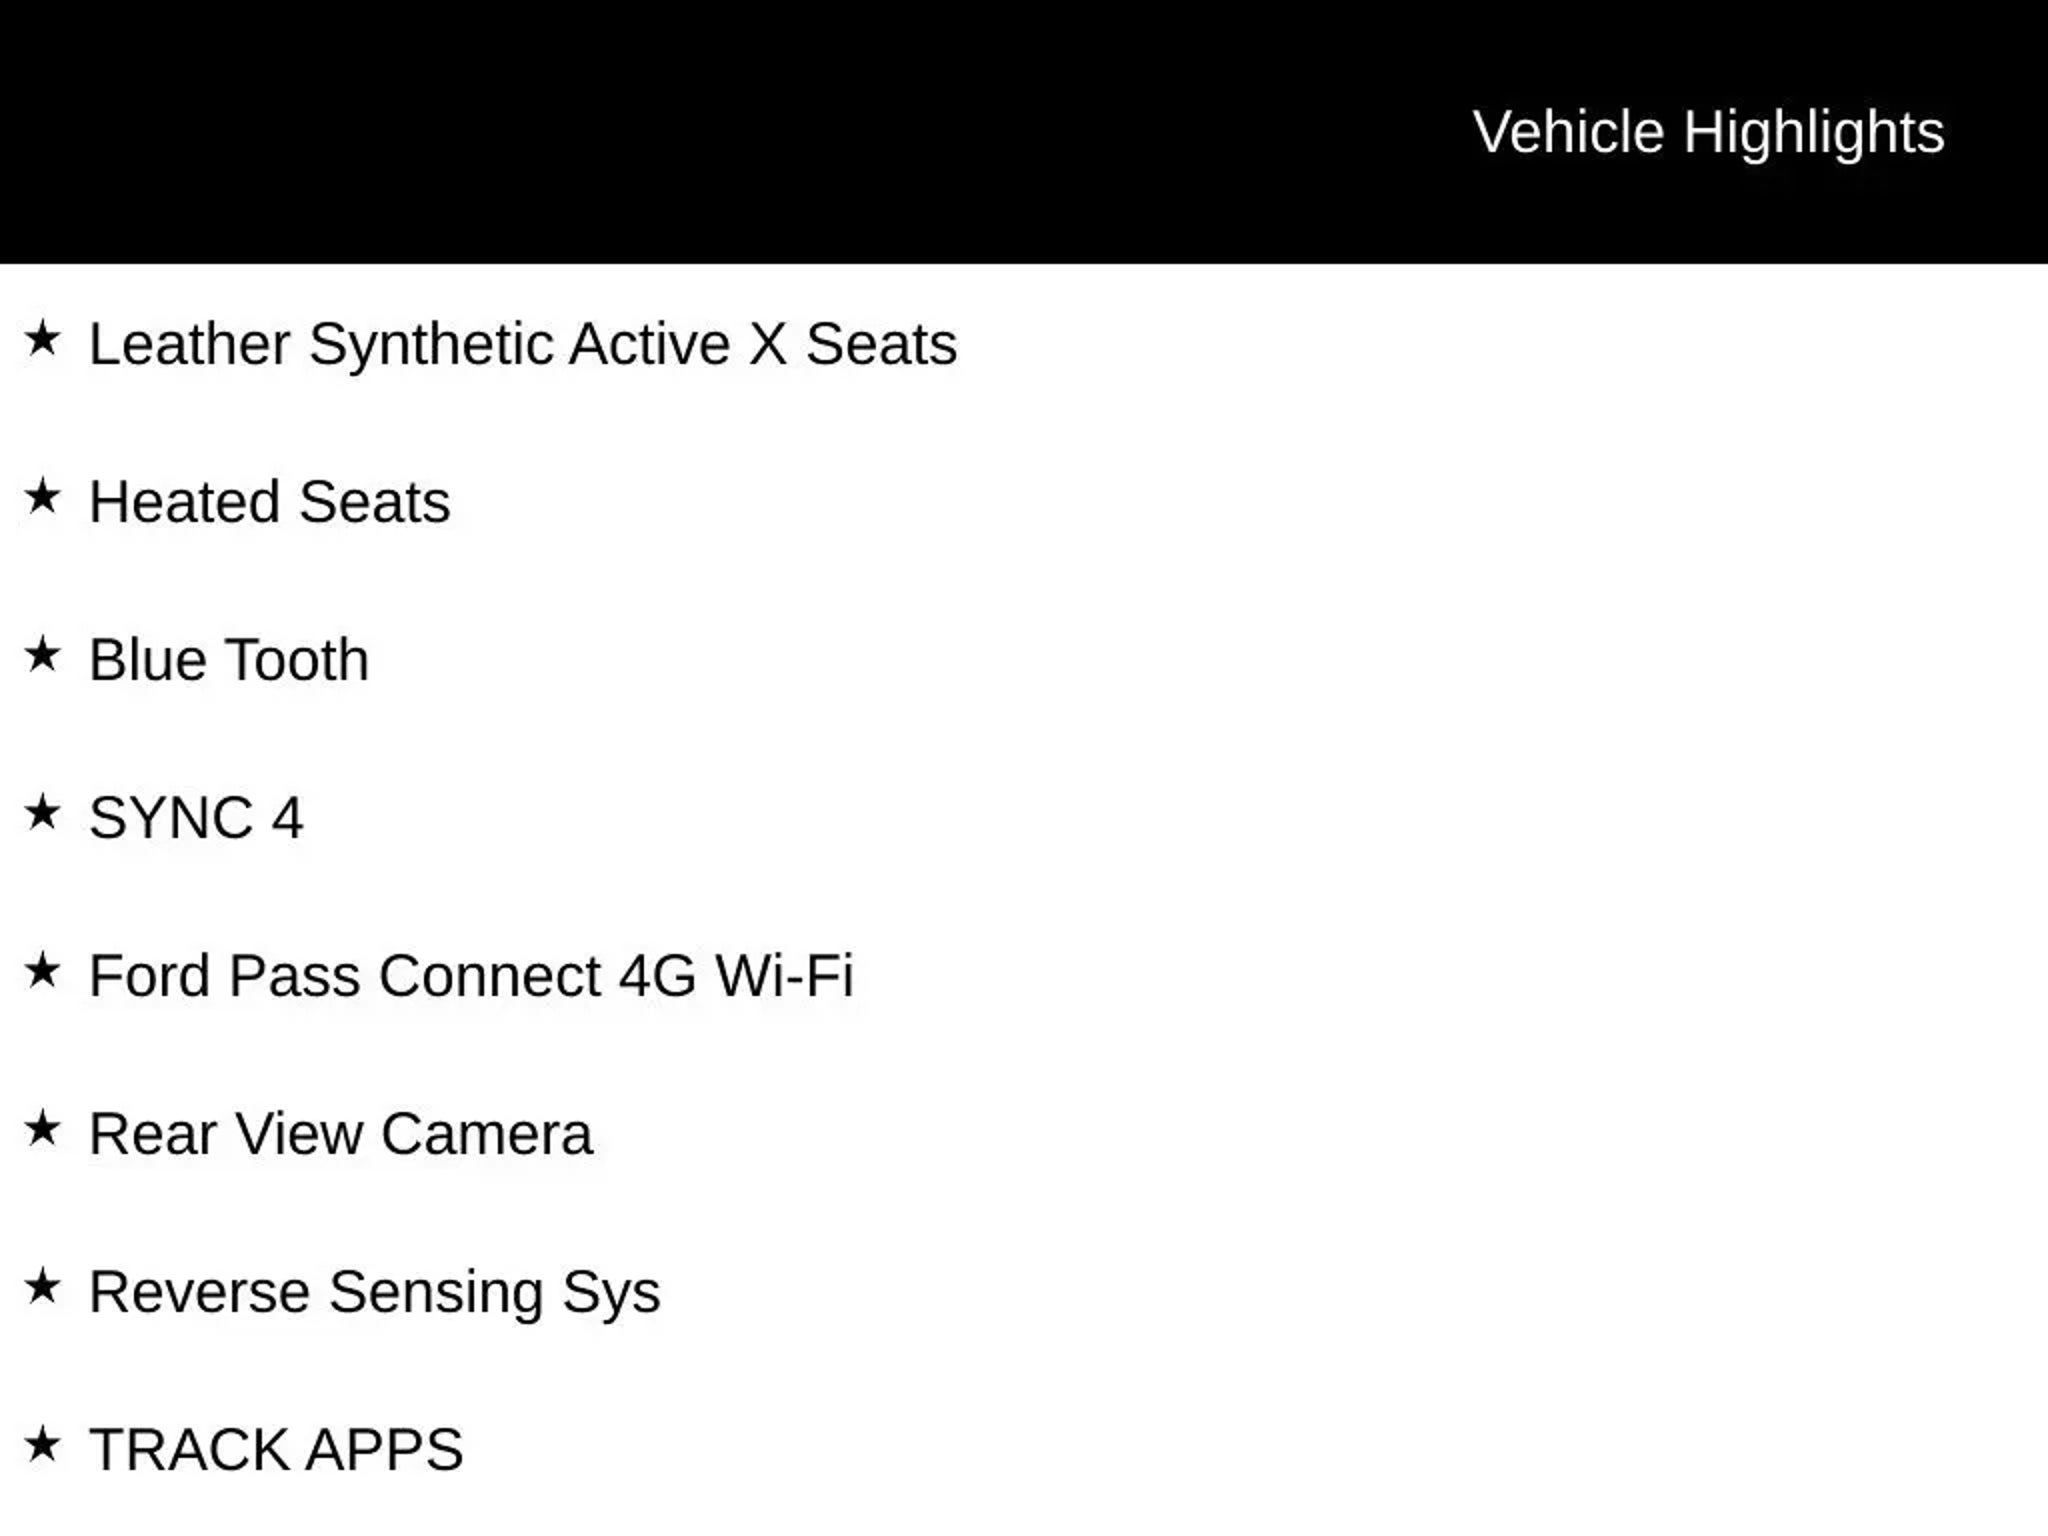Select the star beside Reverse Sensing Sys

pyautogui.click(x=42, y=1287)
